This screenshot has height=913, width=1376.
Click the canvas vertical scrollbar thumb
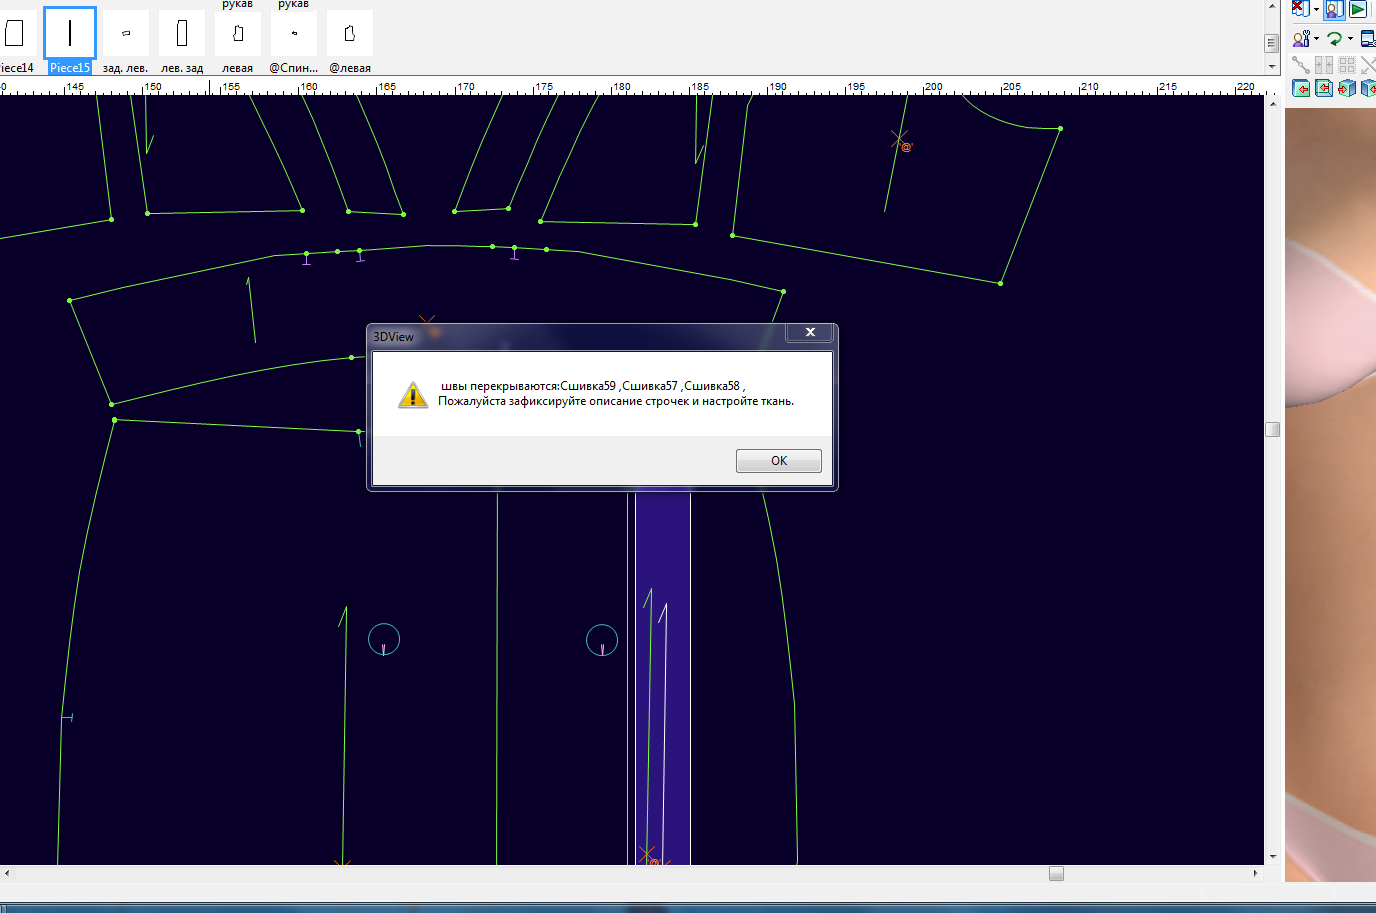click(x=1272, y=430)
